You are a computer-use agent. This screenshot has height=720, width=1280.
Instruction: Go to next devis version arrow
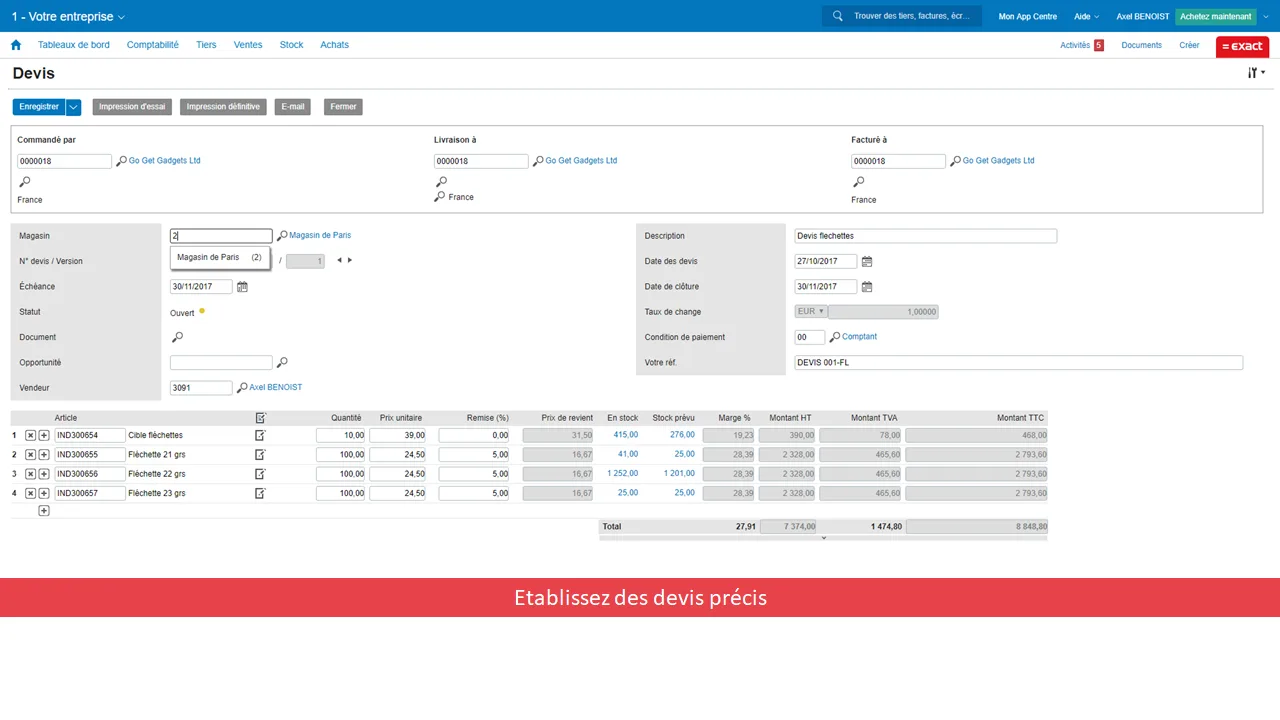click(x=350, y=261)
